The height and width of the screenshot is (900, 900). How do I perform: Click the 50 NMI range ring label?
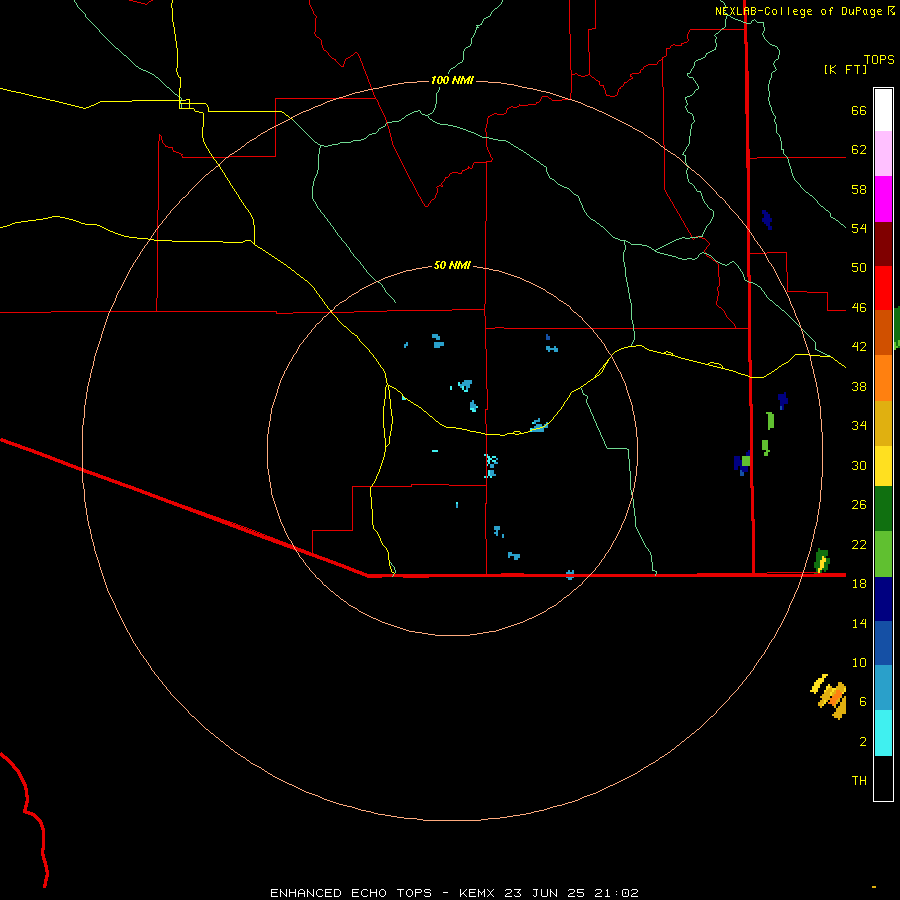(452, 265)
